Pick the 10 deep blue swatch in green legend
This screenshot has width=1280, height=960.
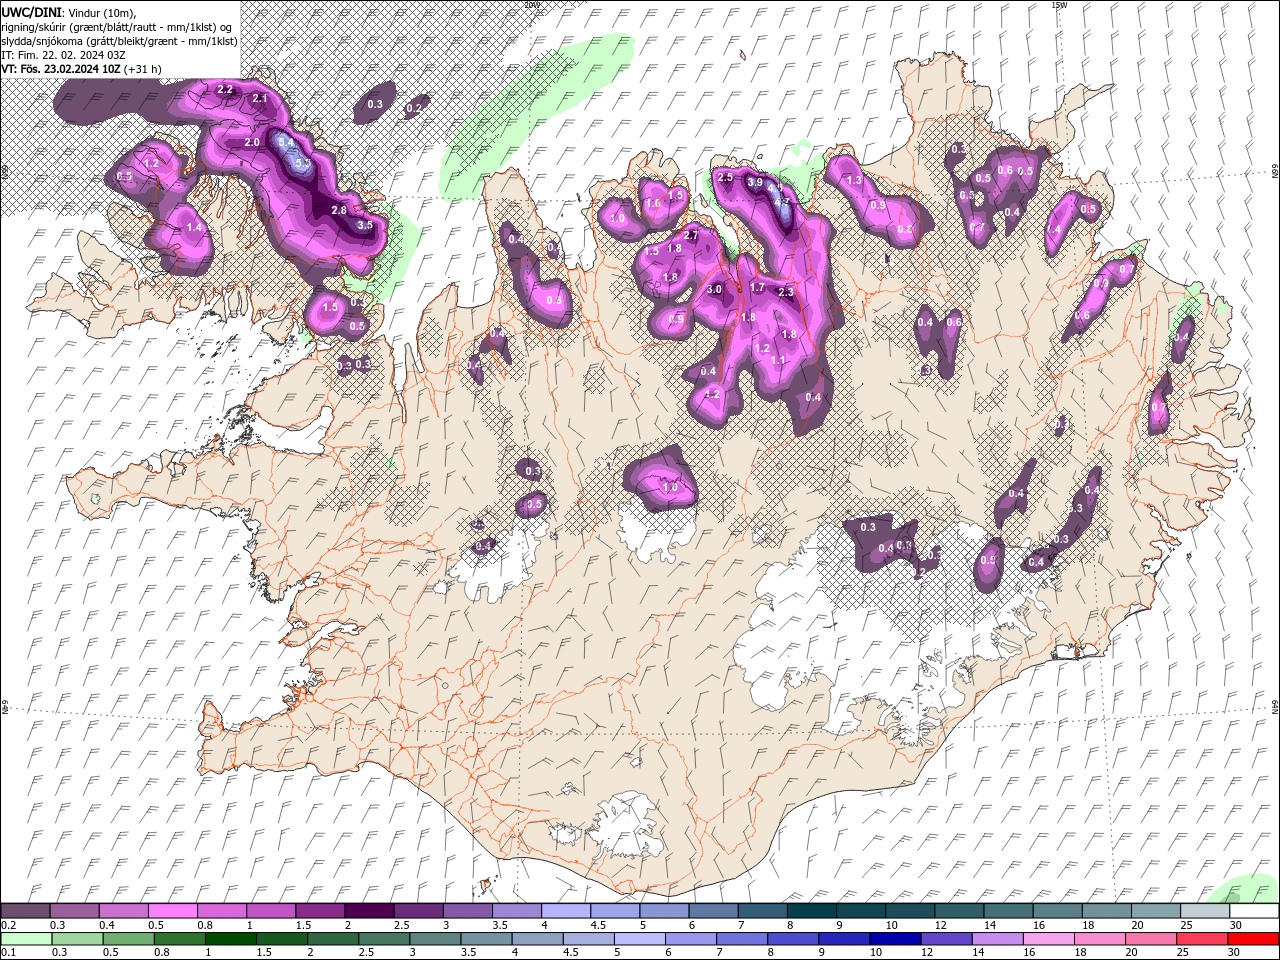(x=895, y=939)
